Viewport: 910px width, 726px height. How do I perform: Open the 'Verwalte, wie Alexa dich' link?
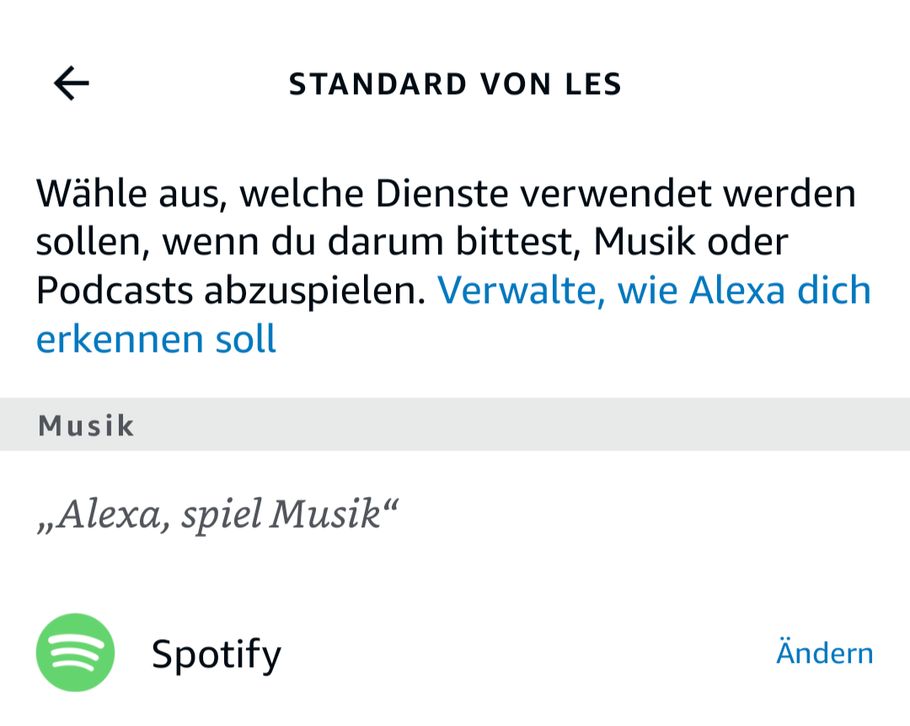click(654, 290)
